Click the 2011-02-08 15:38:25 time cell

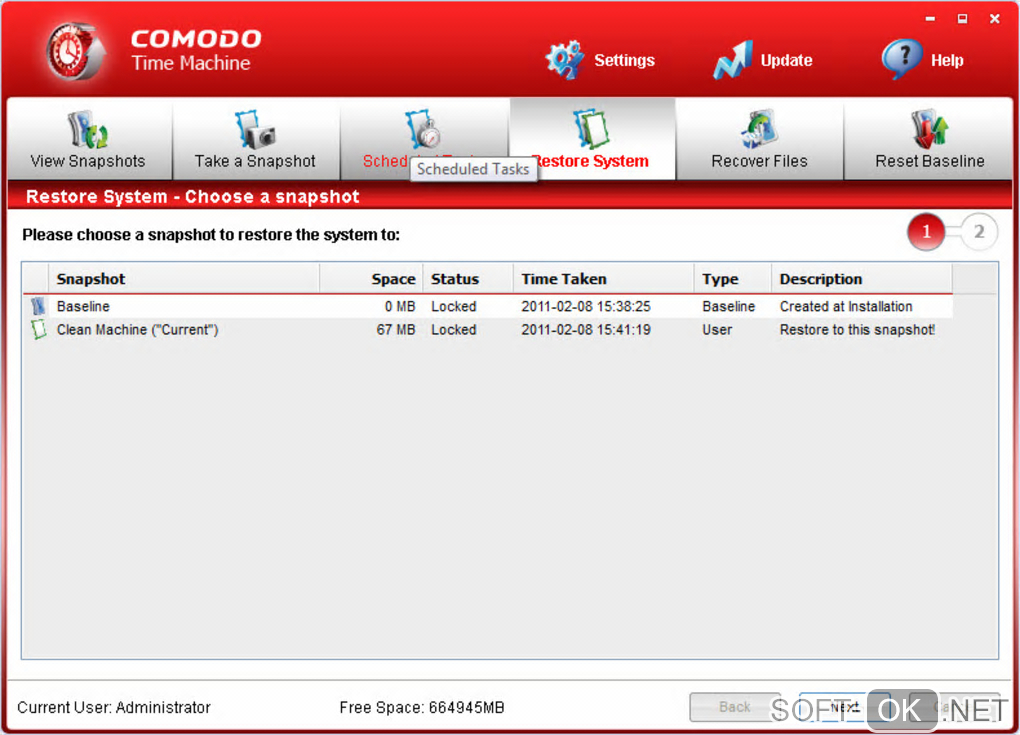[x=586, y=306]
